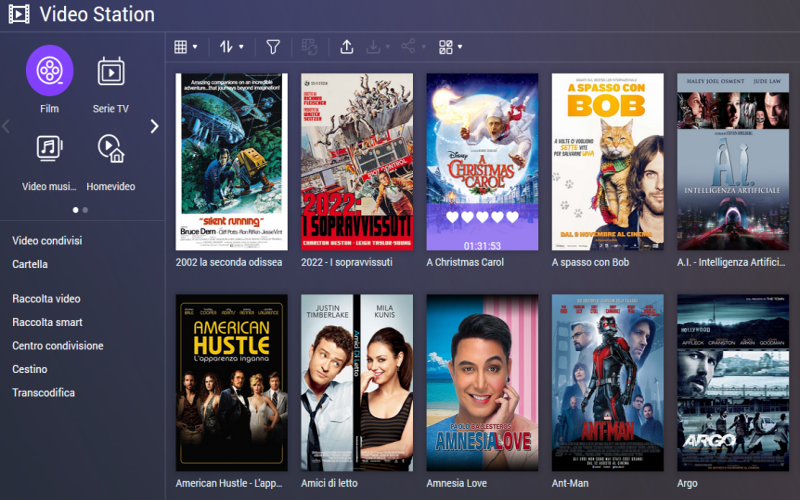Expand the multi-select dropdown arrow
This screenshot has height=500, width=800.
tap(460, 47)
